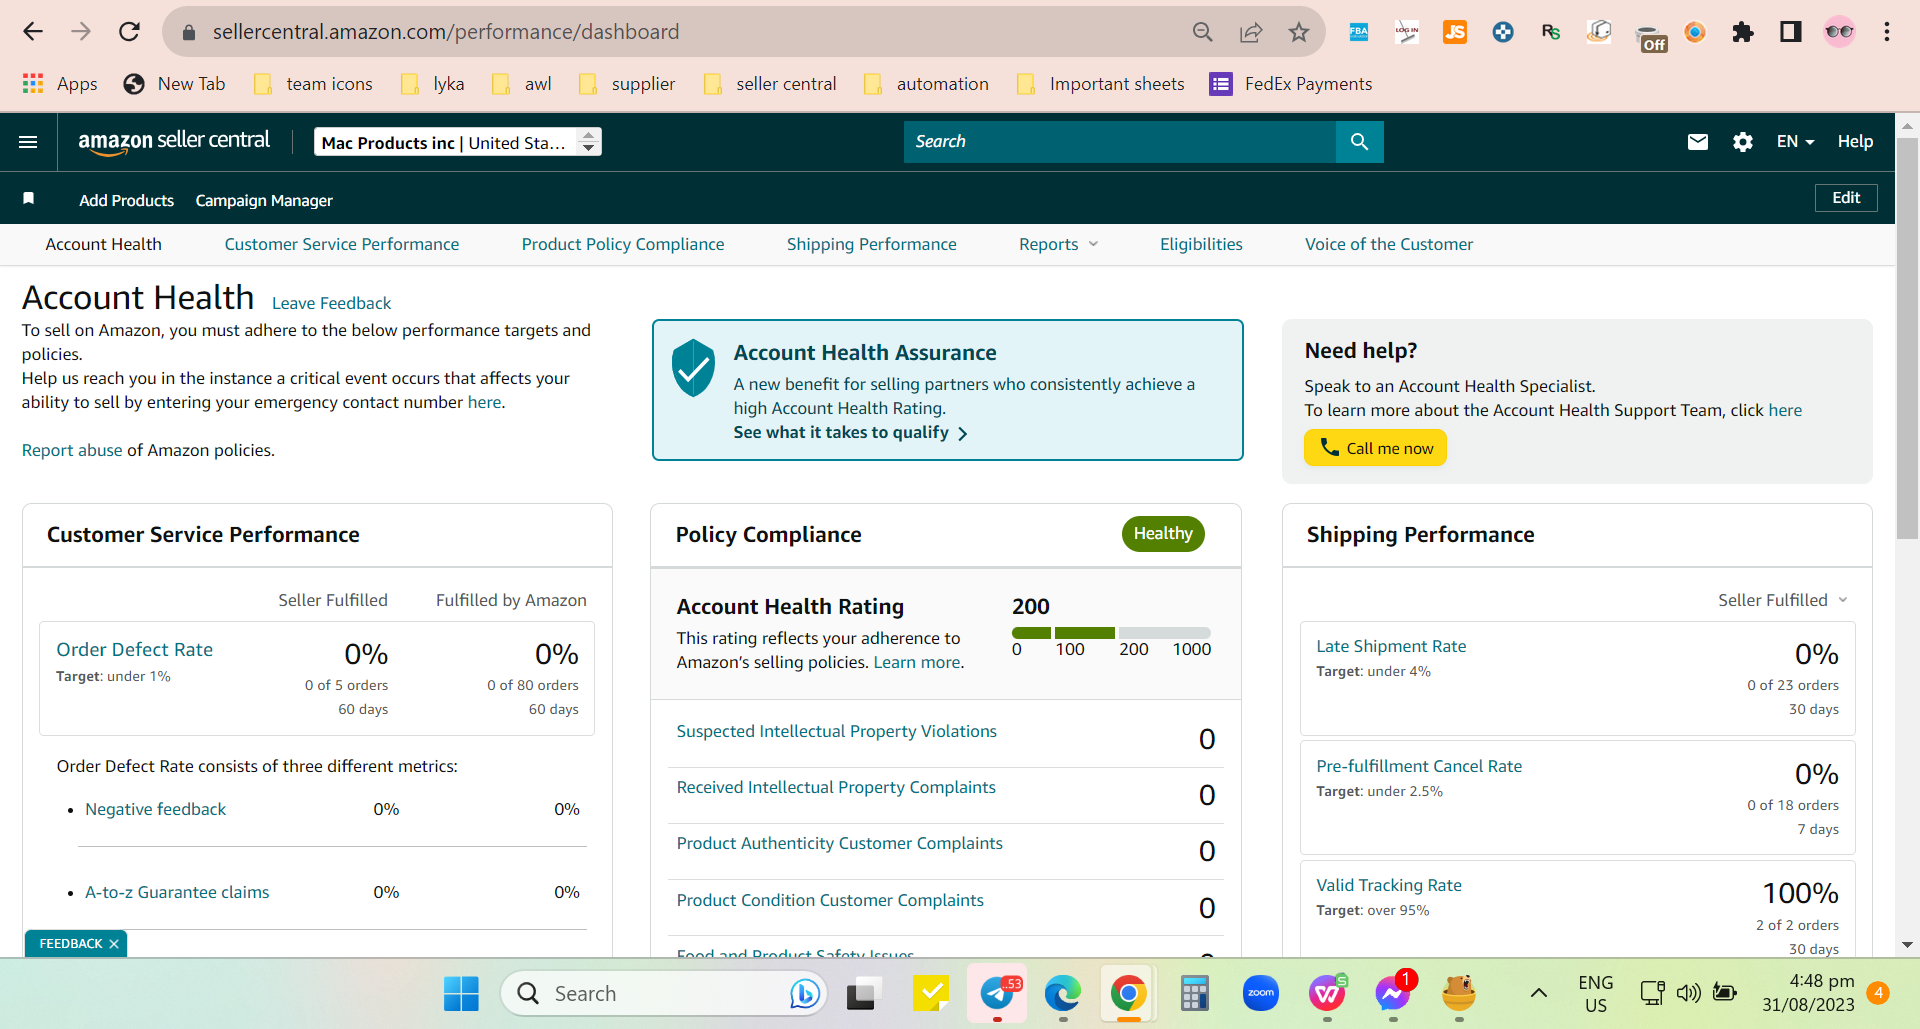Viewport: 1920px width, 1029px height.
Task: Go to the Shipping Performance tab
Action: [872, 244]
